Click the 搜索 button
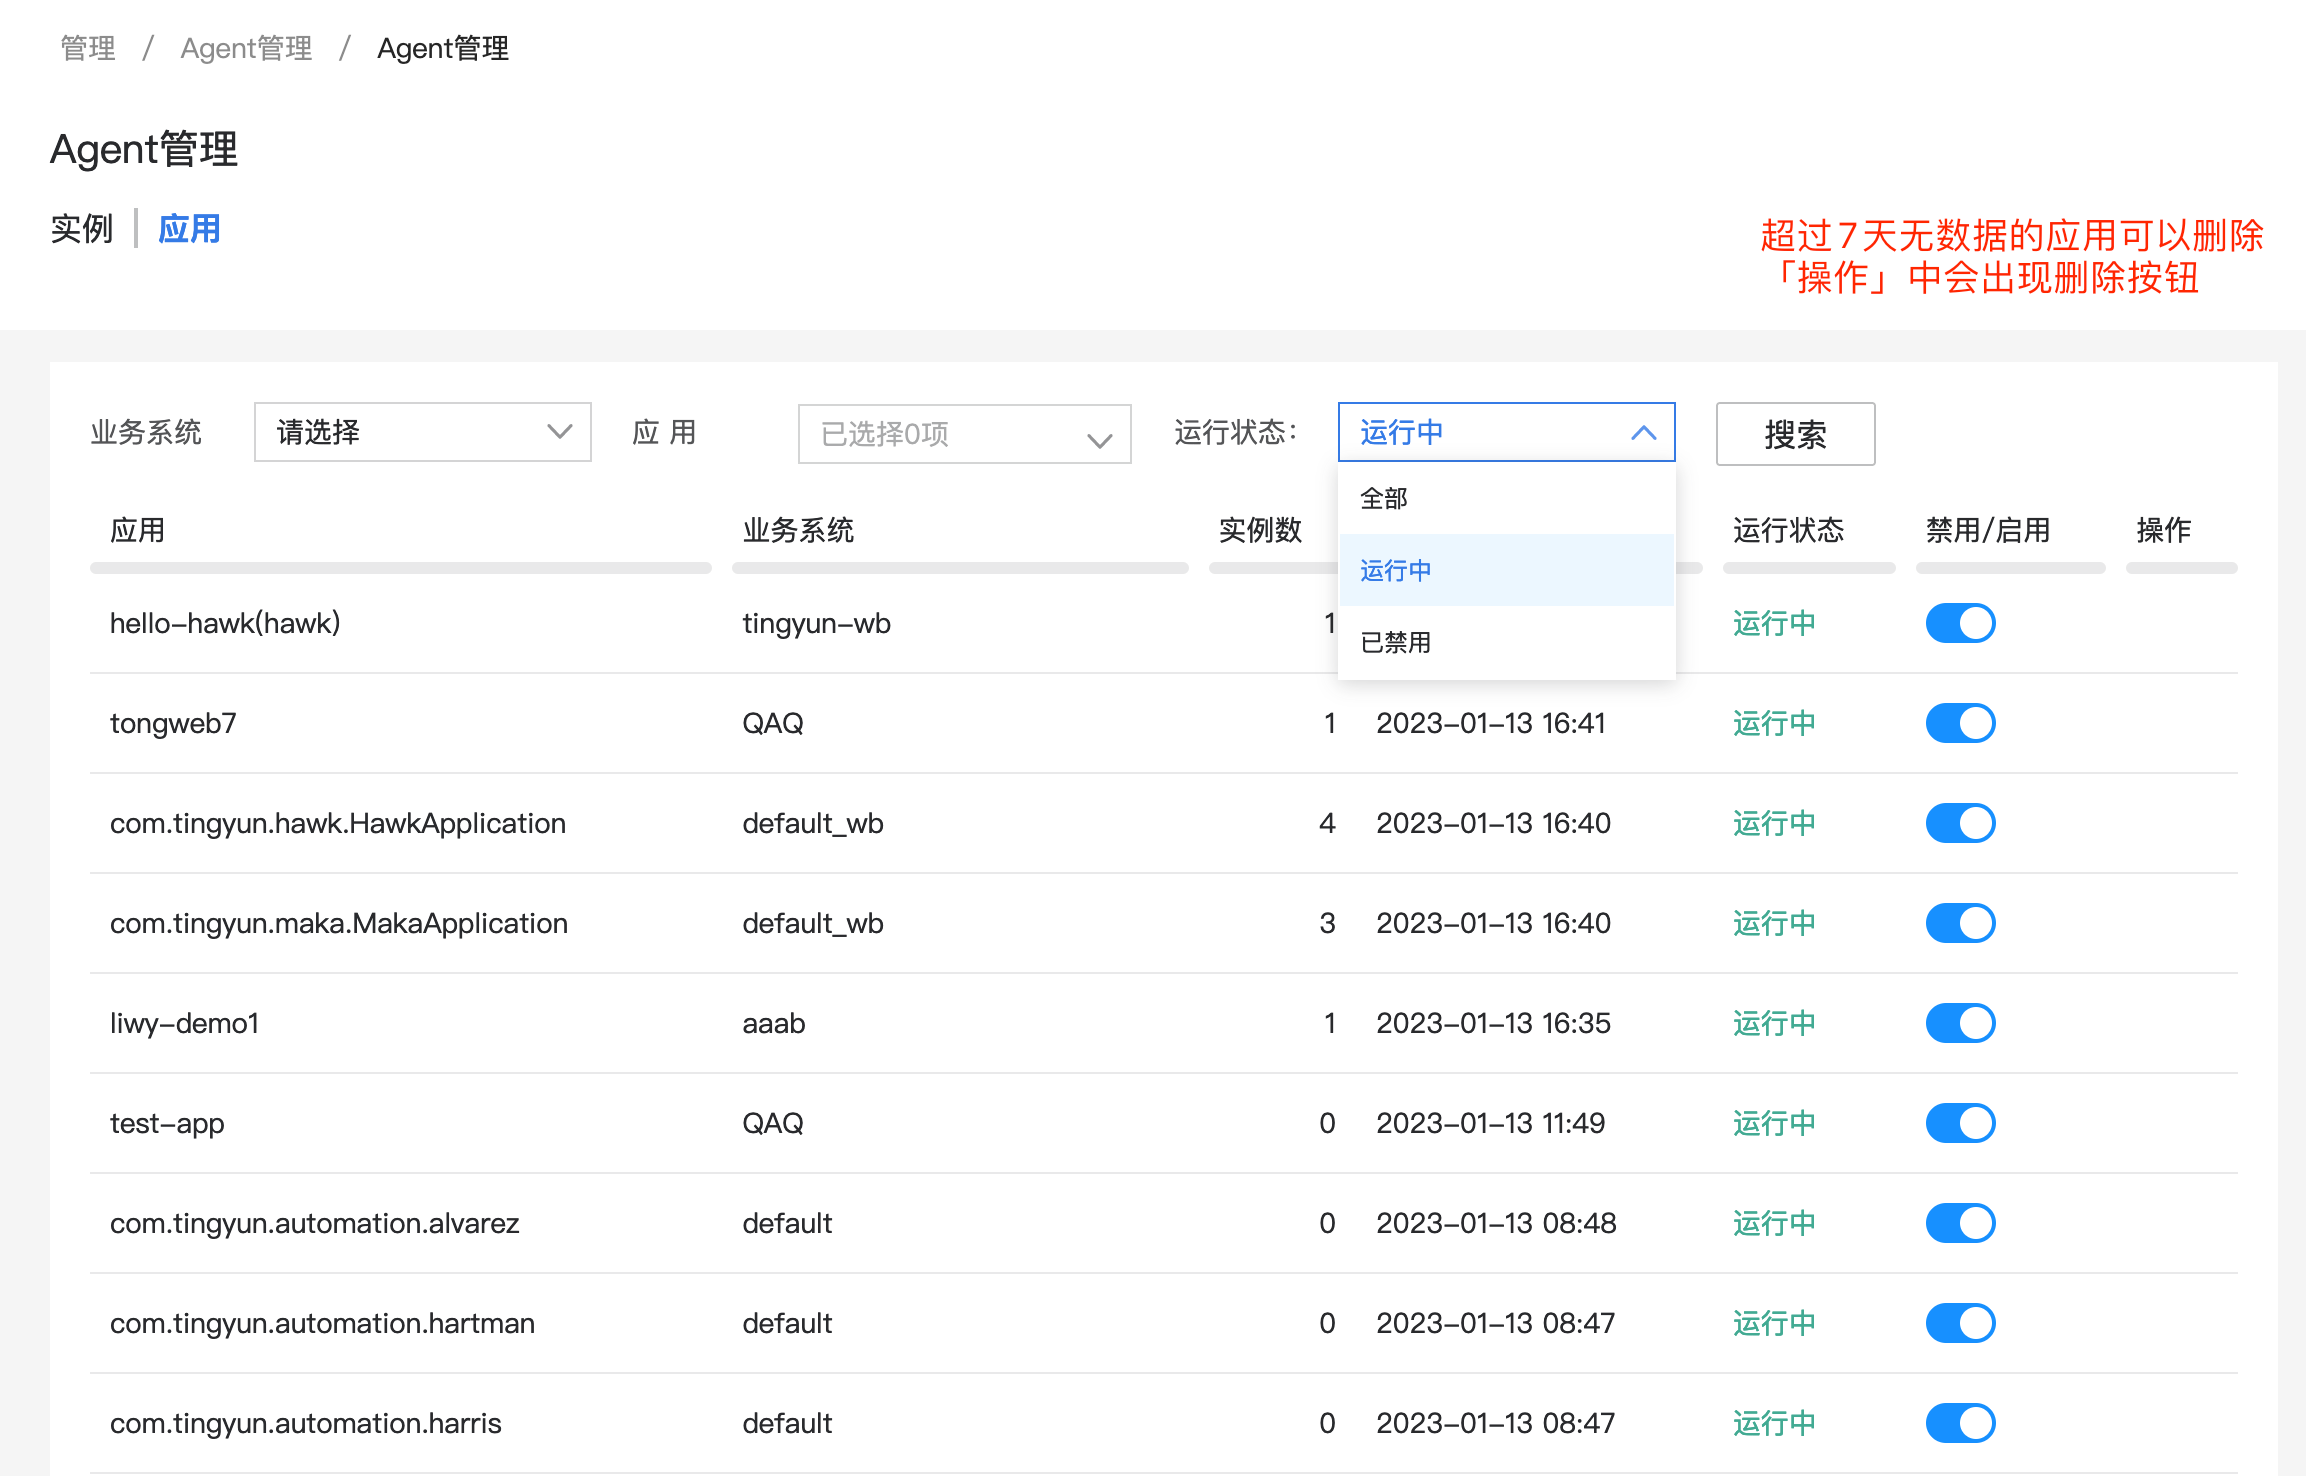Viewport: 2306px width, 1476px height. [1795, 433]
